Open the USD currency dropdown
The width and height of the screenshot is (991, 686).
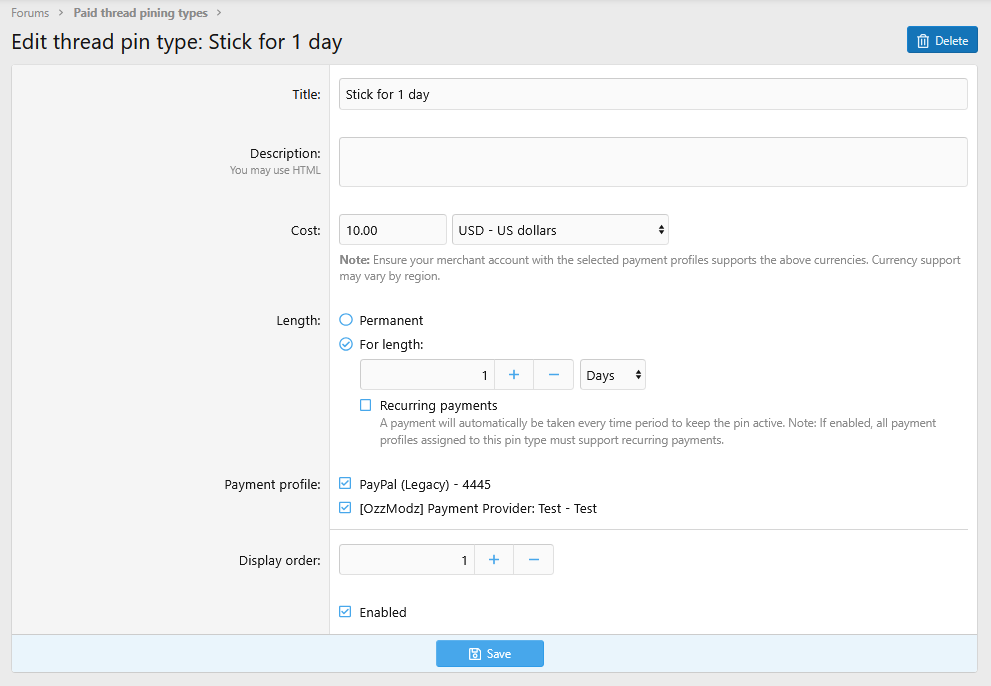(560, 230)
